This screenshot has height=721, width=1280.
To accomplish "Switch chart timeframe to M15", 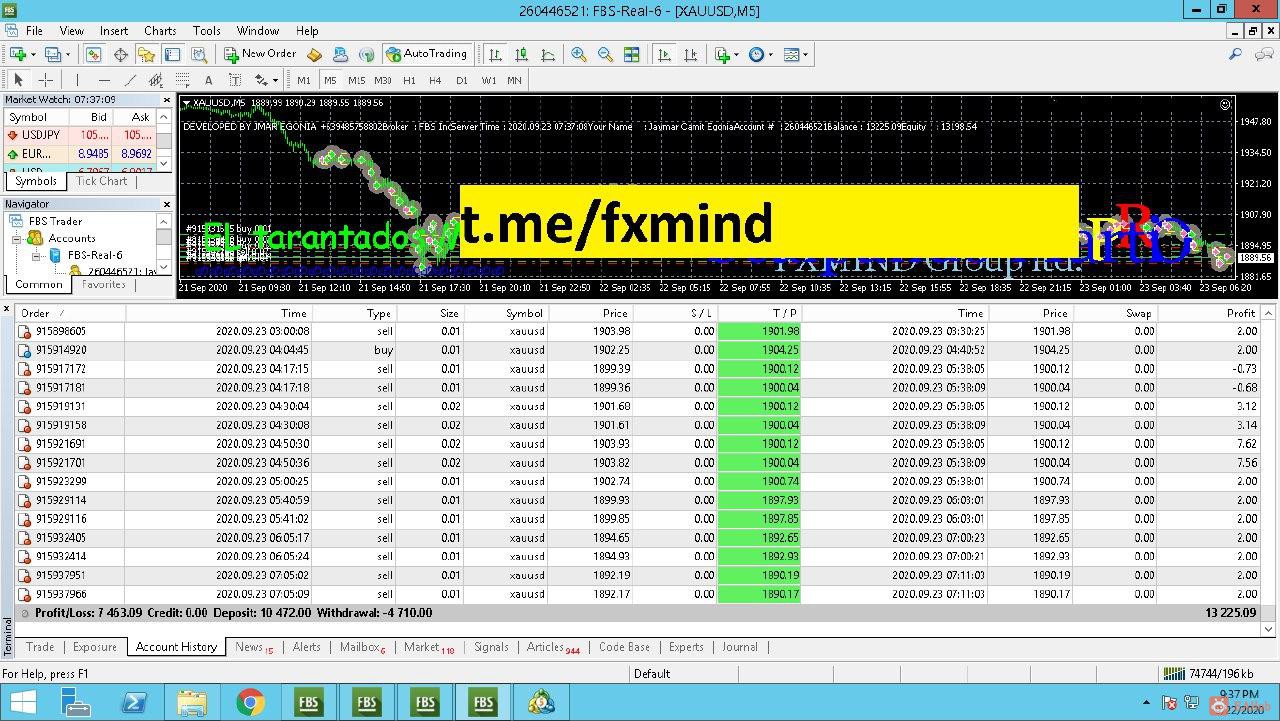I will (357, 80).
